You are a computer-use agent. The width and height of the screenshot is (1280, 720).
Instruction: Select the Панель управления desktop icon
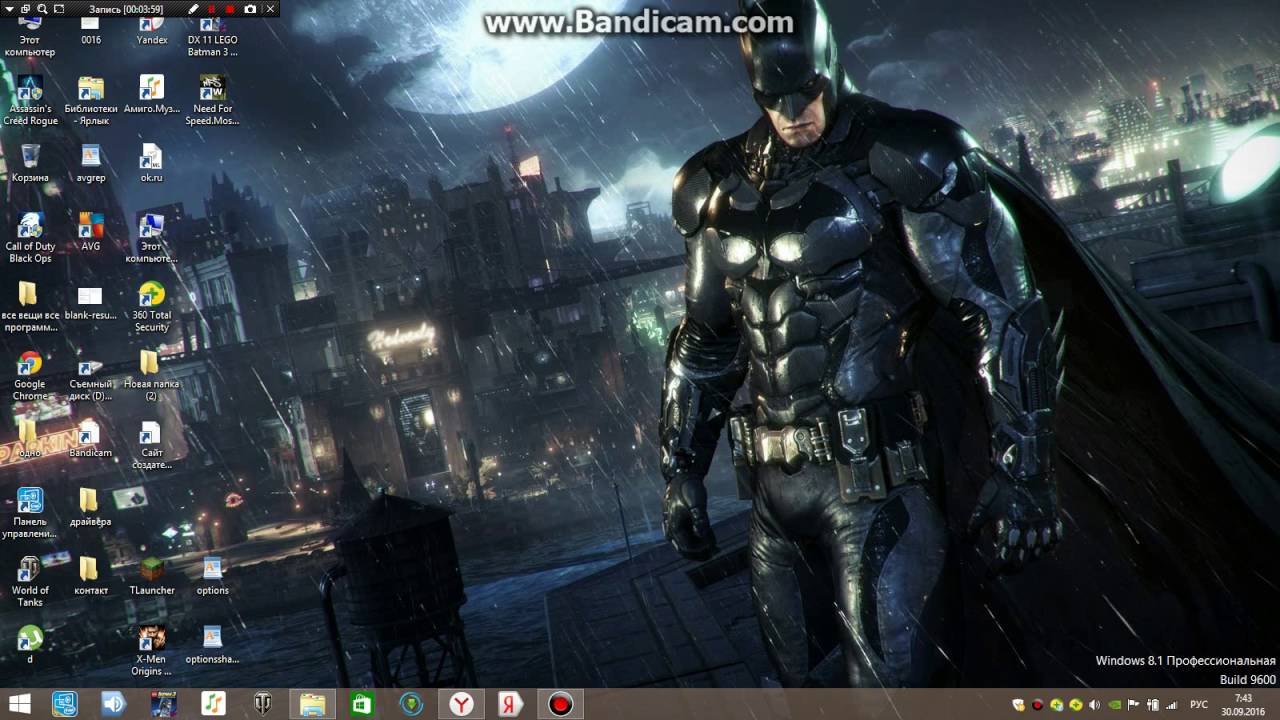pos(30,513)
